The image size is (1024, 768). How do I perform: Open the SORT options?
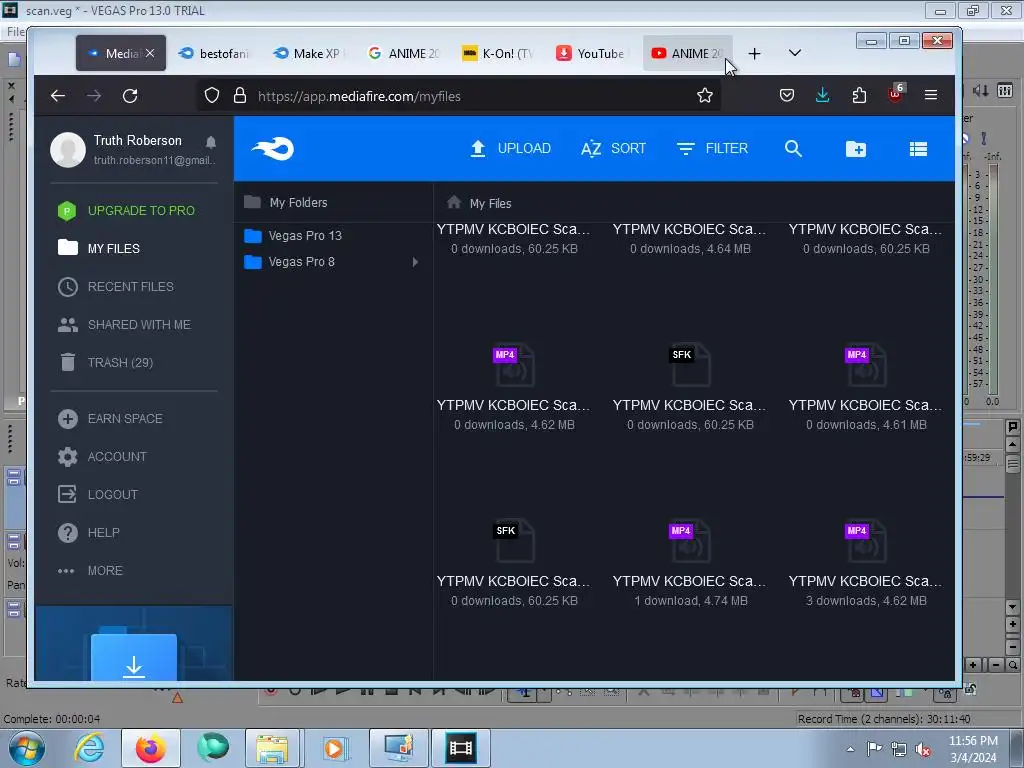pos(613,148)
